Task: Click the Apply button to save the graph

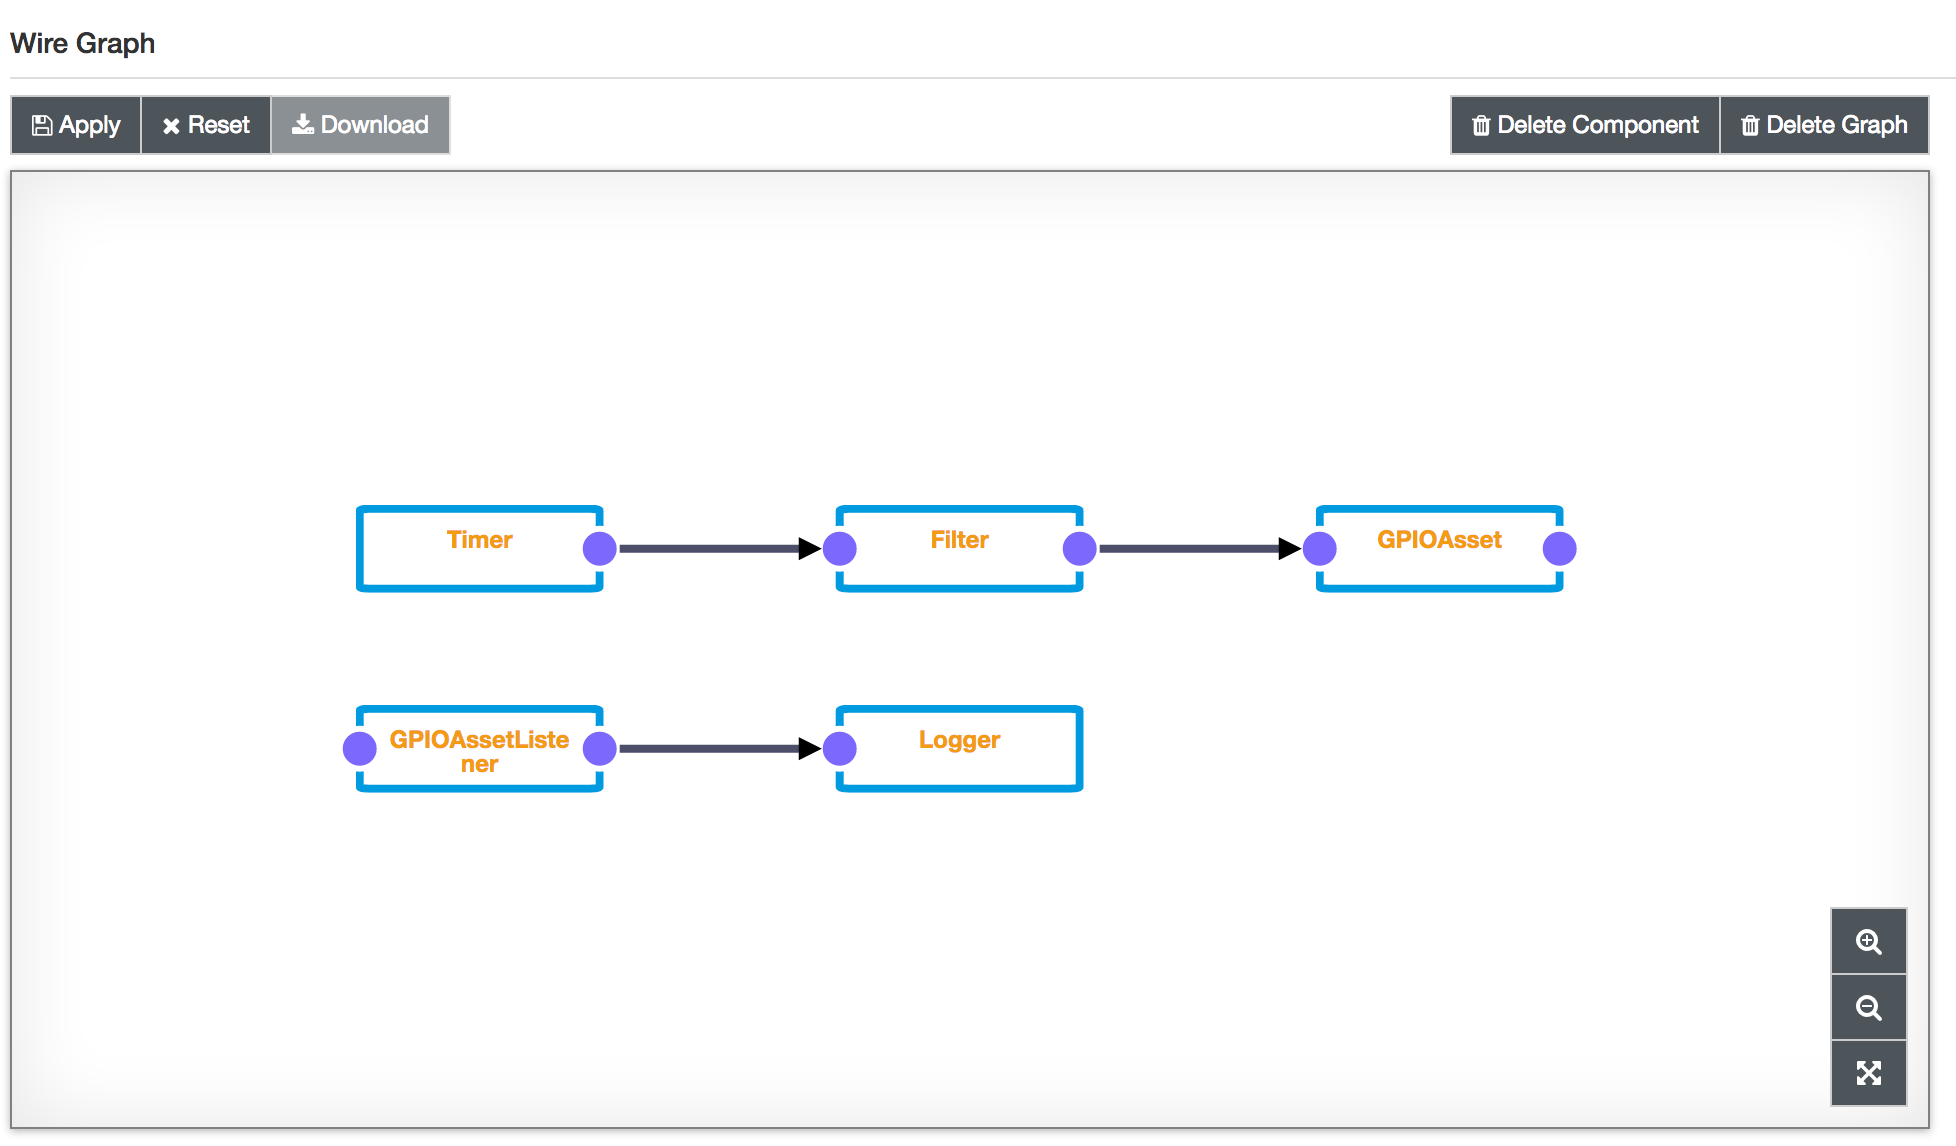Action: point(76,125)
